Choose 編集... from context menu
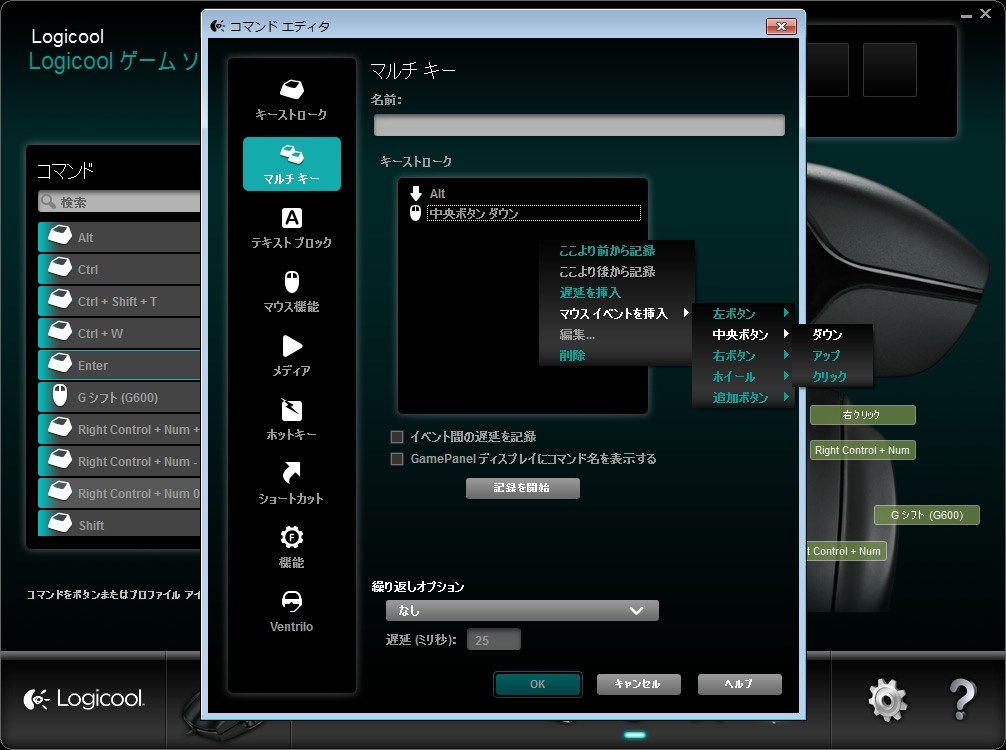The width and height of the screenshot is (1006, 750). (x=577, y=334)
